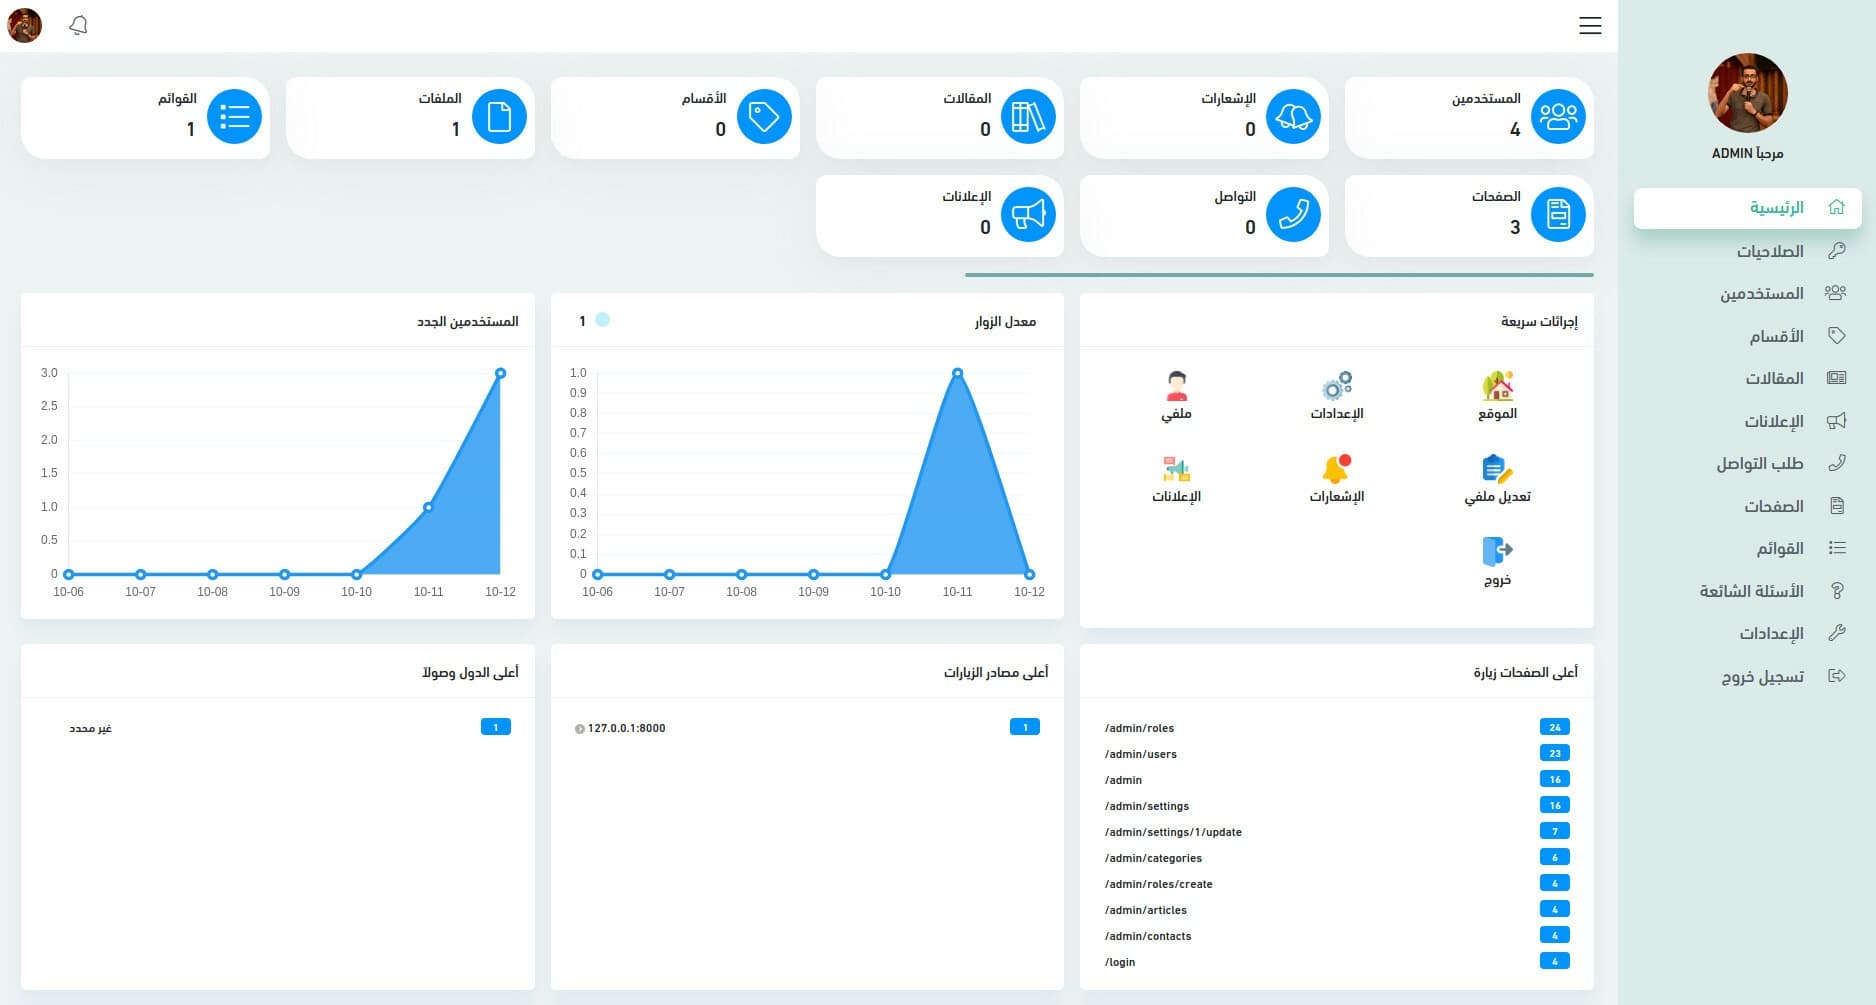The width and height of the screenshot is (1876, 1005).
Task: Open الصفحات stat card page icon
Action: point(1558,214)
